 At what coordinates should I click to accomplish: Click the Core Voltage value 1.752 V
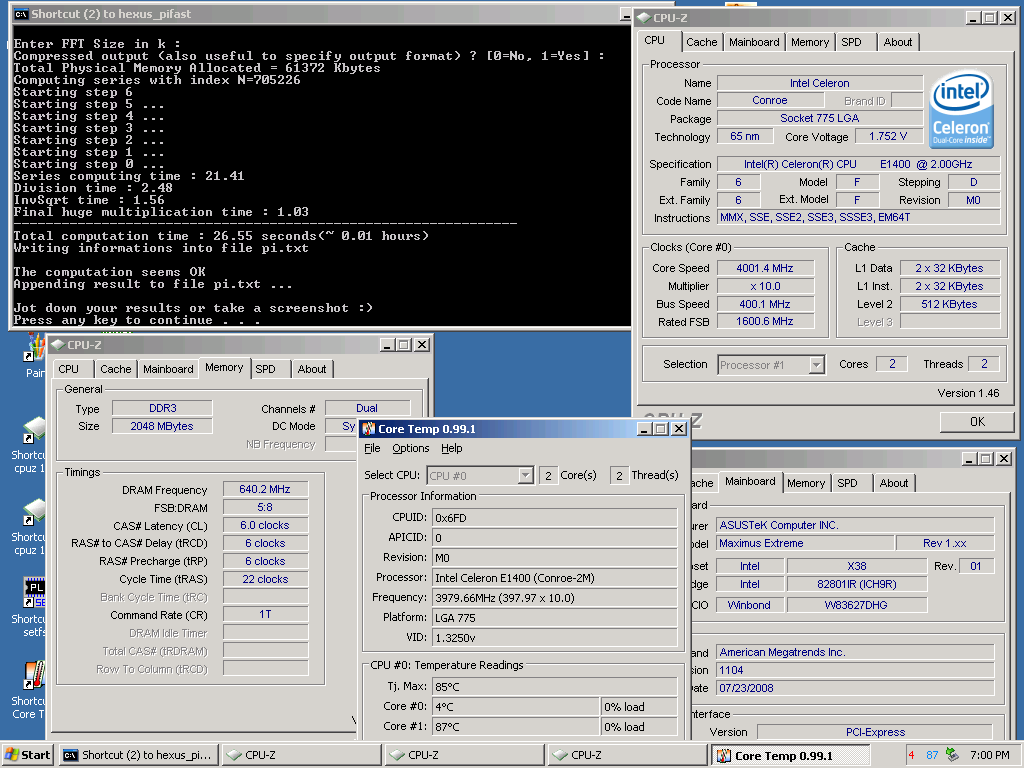click(x=888, y=136)
